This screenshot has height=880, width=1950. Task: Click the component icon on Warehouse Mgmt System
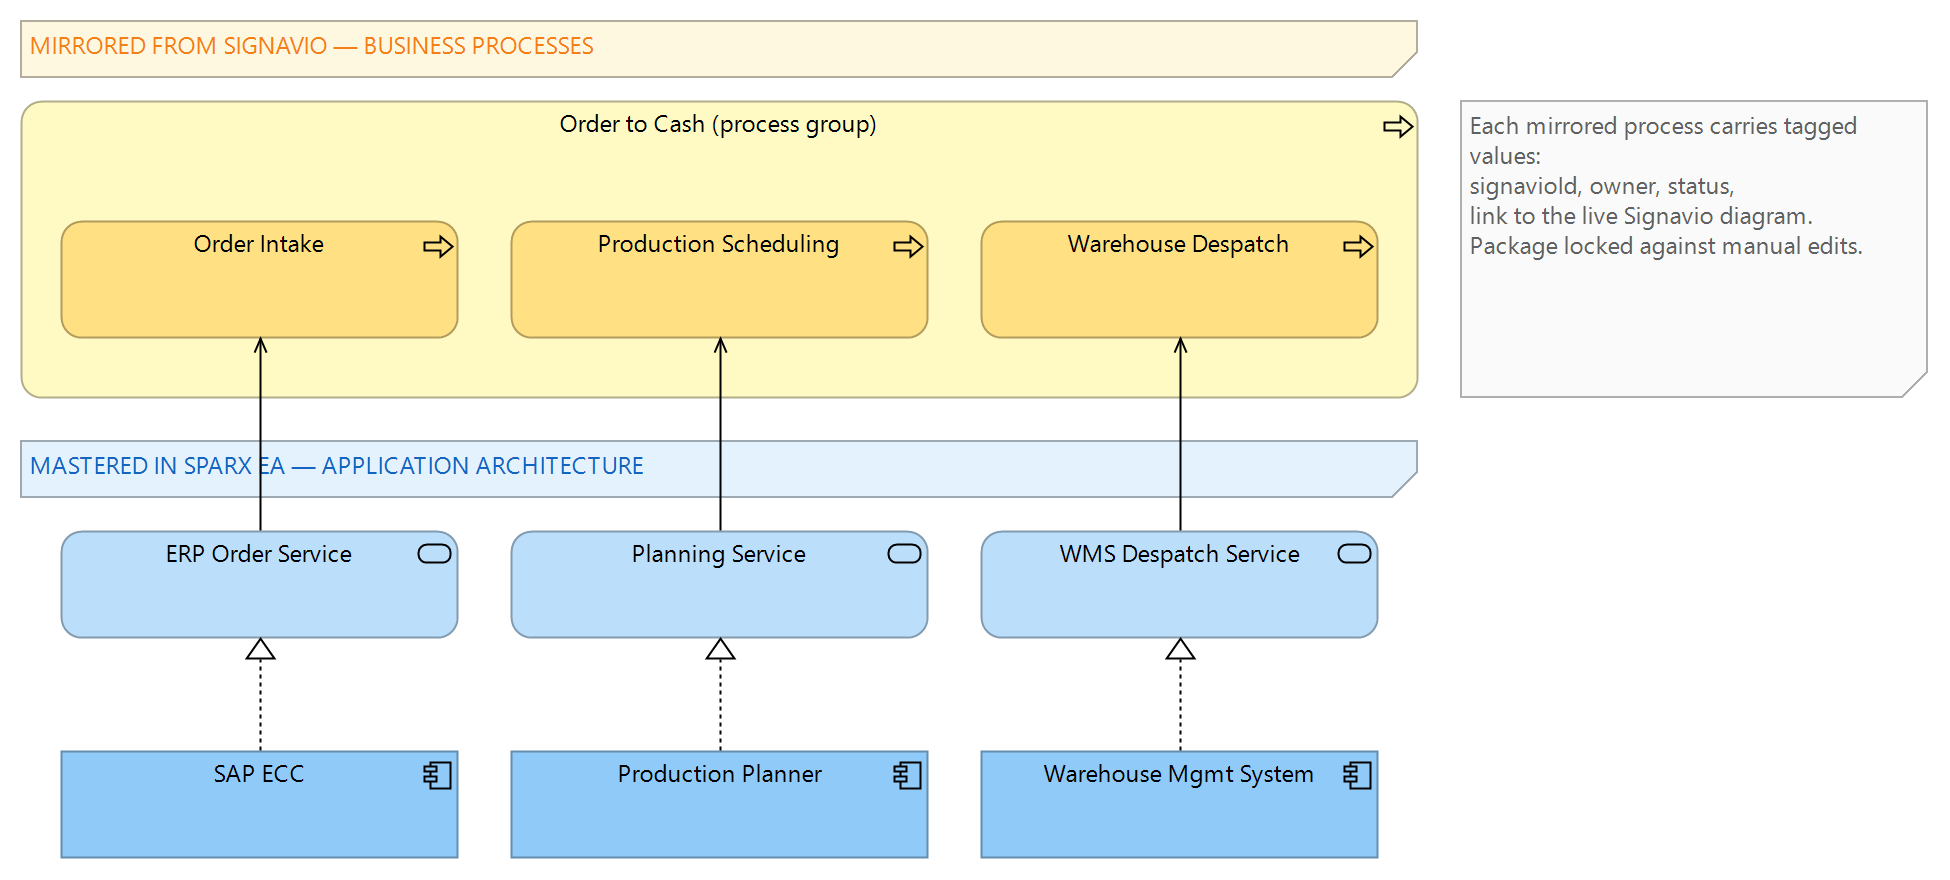pos(1358,775)
